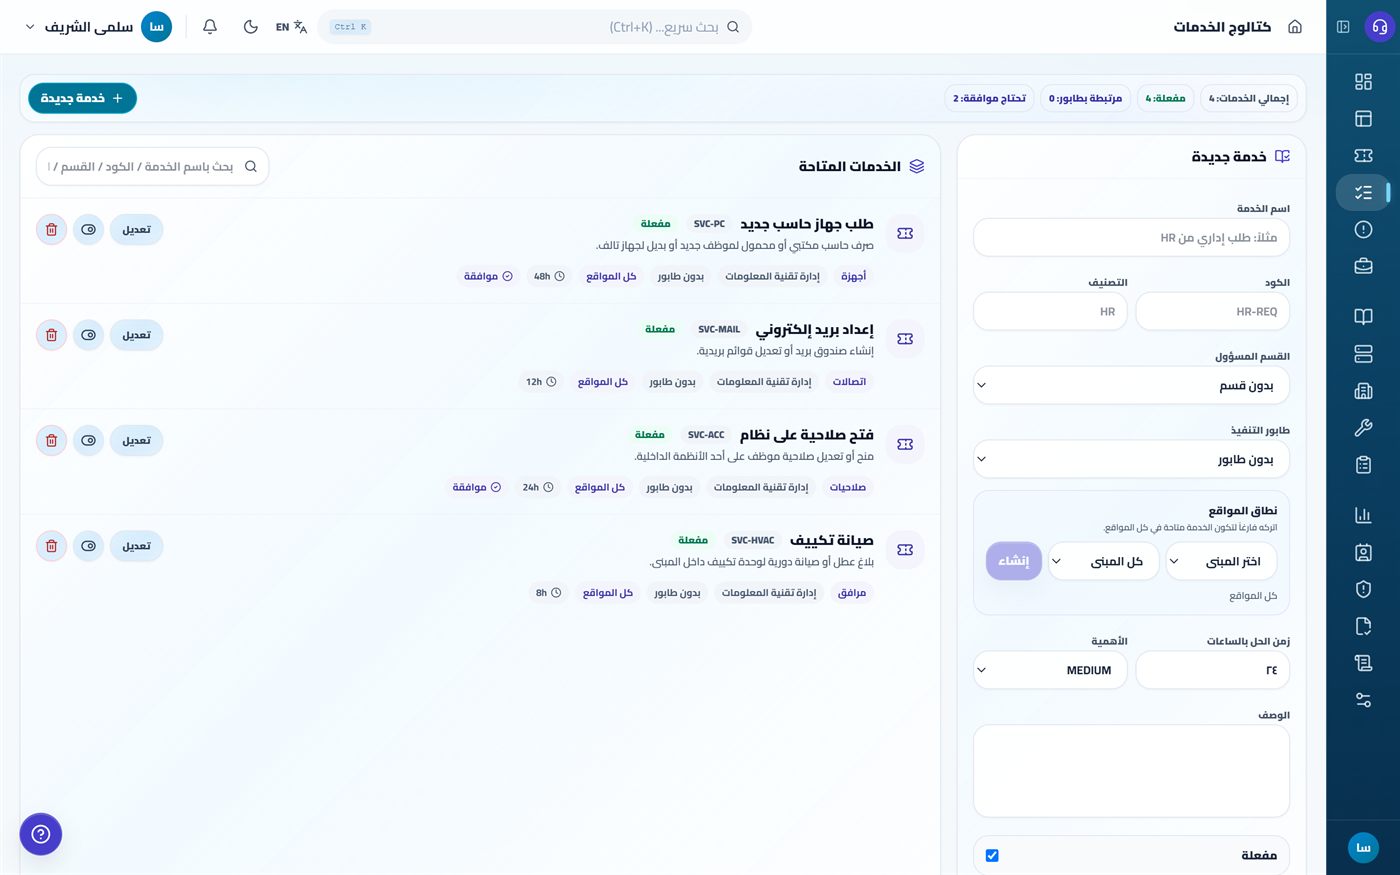1400x875 pixels.
Task: Toggle the eye icon for إعداد بريد إلكتروني
Action: click(x=88, y=335)
